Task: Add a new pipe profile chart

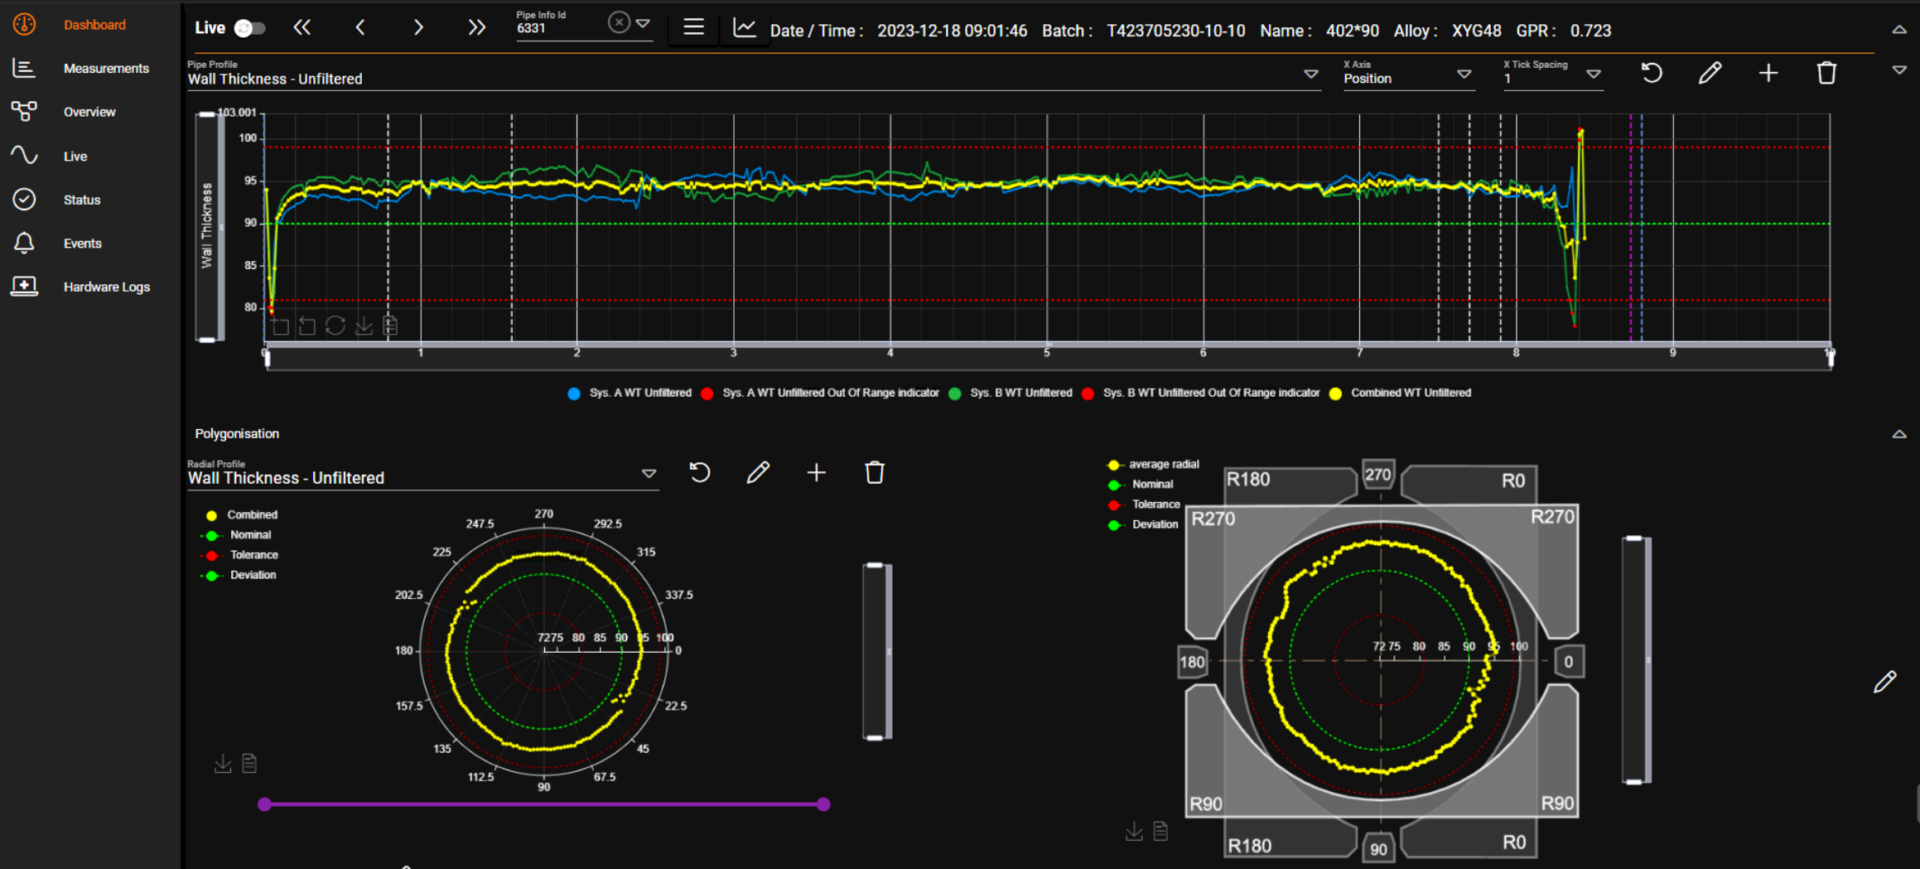Action: tap(1768, 73)
